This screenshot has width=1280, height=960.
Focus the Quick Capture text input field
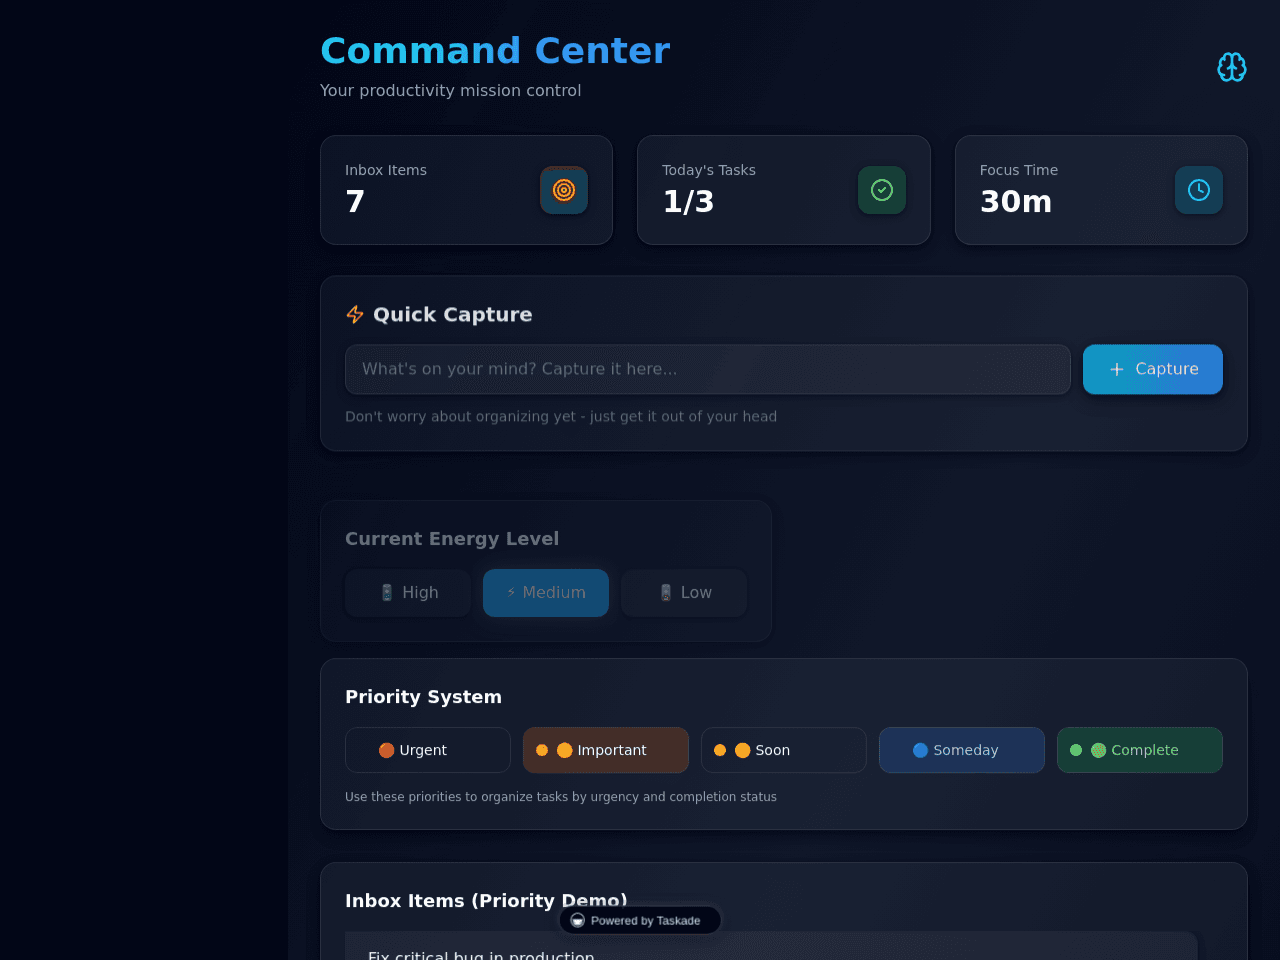(x=708, y=369)
